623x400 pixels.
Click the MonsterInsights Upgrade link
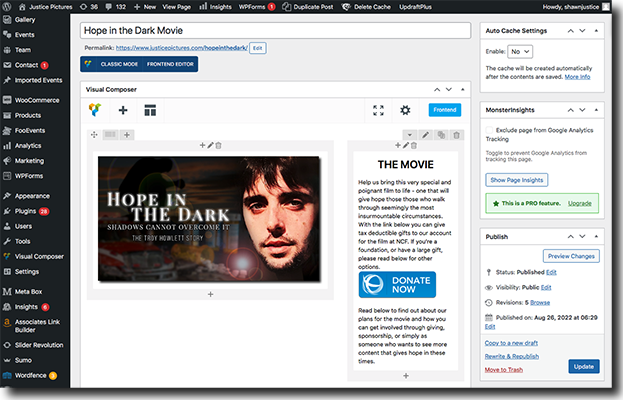[x=579, y=203]
